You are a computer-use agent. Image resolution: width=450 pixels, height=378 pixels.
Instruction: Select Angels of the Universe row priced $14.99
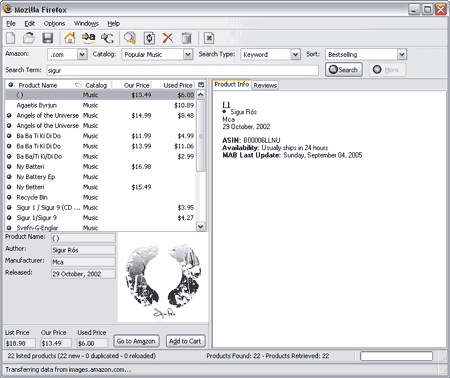(101, 115)
